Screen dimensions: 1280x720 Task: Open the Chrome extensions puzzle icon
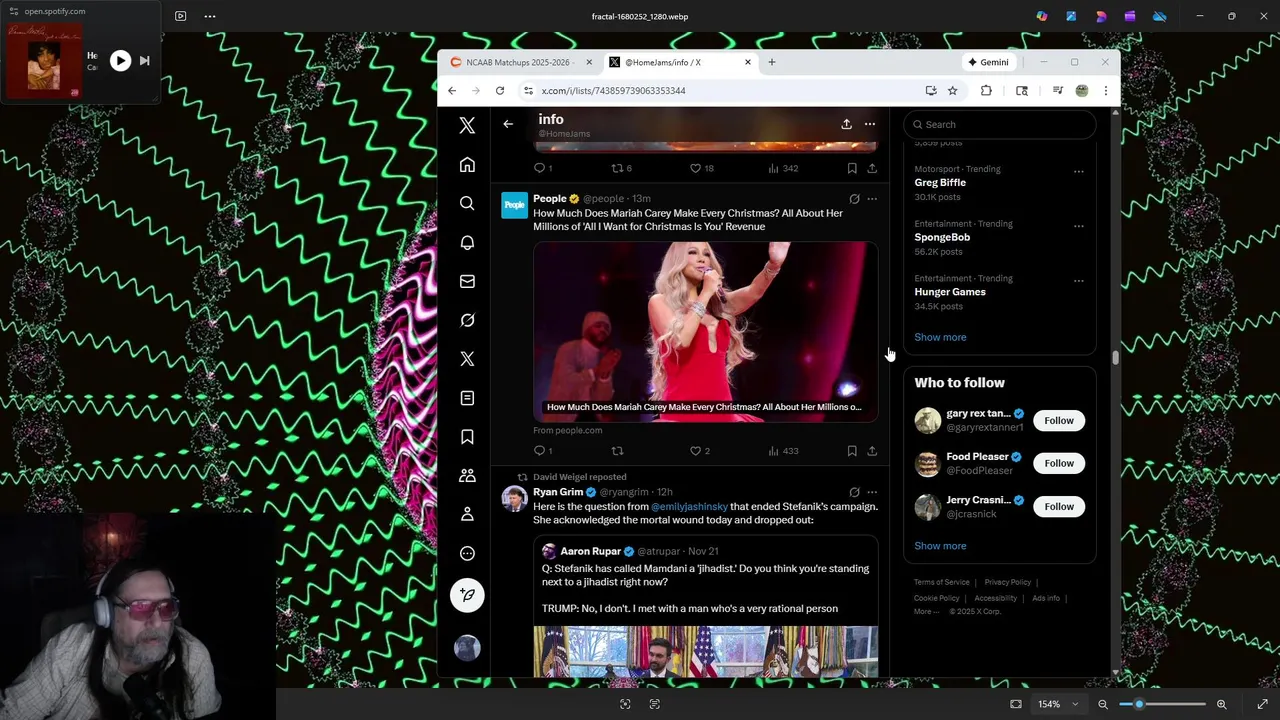(986, 91)
